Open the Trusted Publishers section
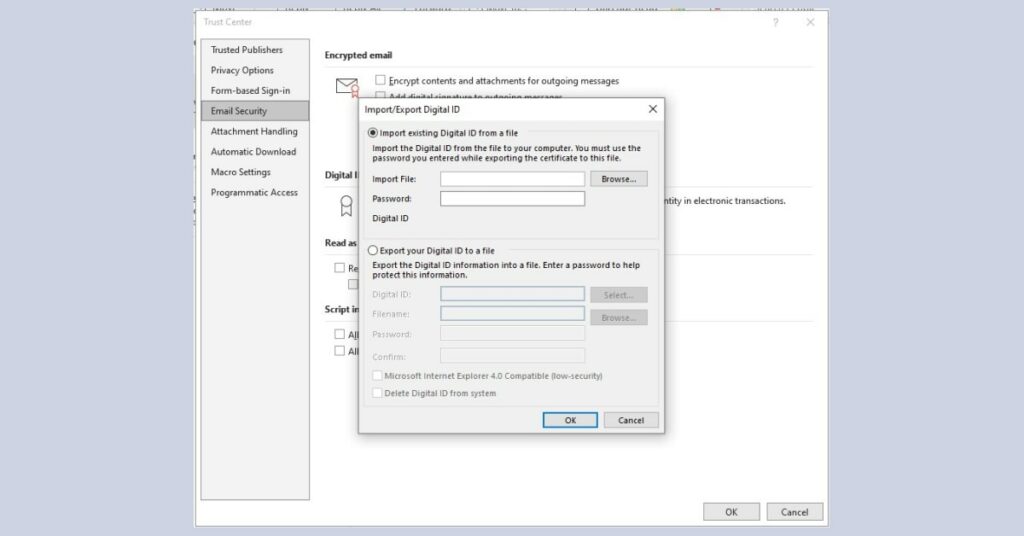This screenshot has height=536, width=1024. [x=246, y=50]
